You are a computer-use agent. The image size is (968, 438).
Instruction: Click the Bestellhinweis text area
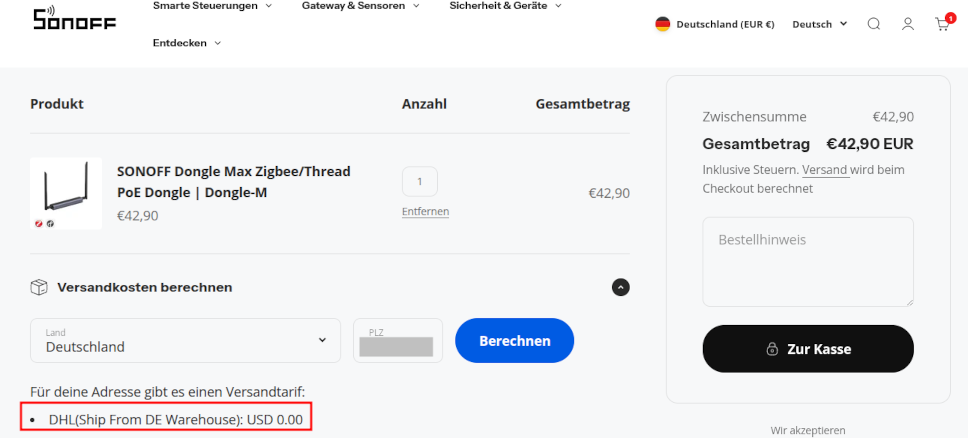pos(808,262)
